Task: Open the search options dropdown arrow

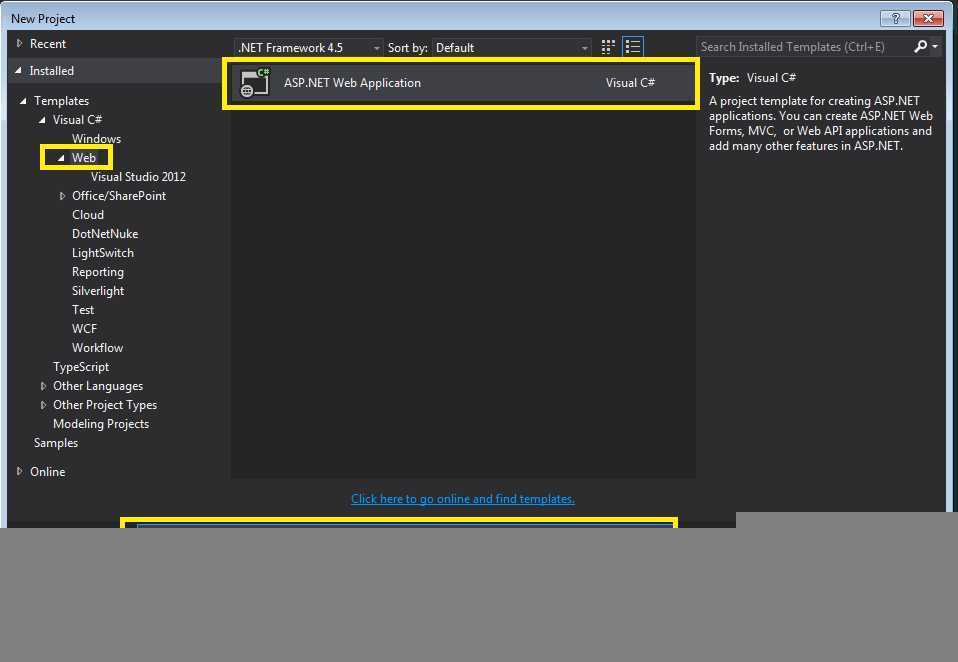Action: point(935,46)
